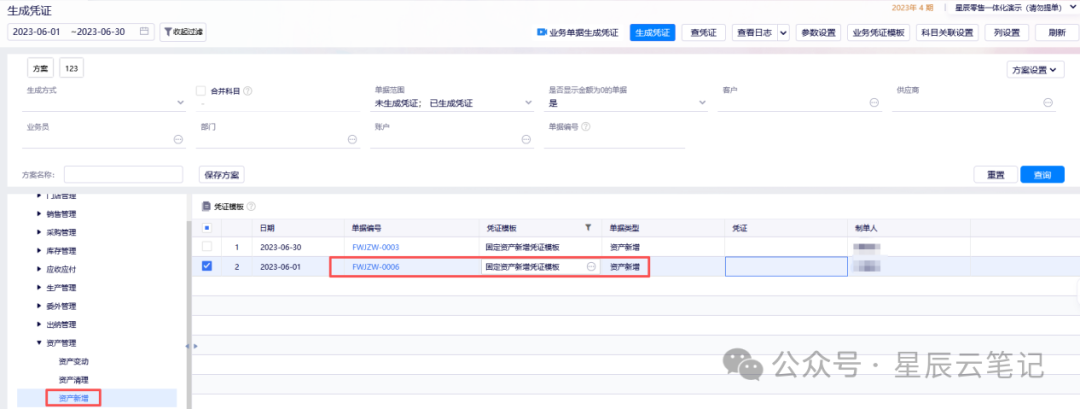The height and width of the screenshot is (409, 1080).
Task: Open 业务单据生成凭证 video tutorial link
Action: 578,32
